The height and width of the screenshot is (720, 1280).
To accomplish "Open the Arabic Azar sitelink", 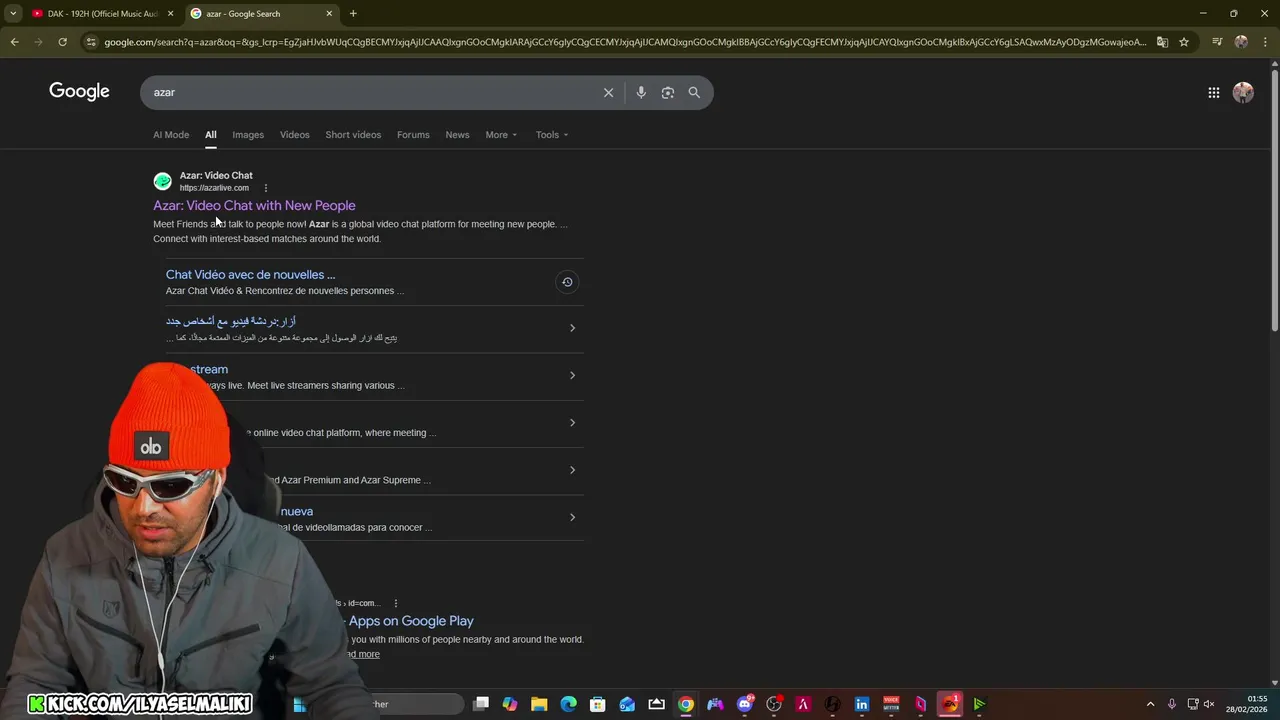I will [x=231, y=321].
